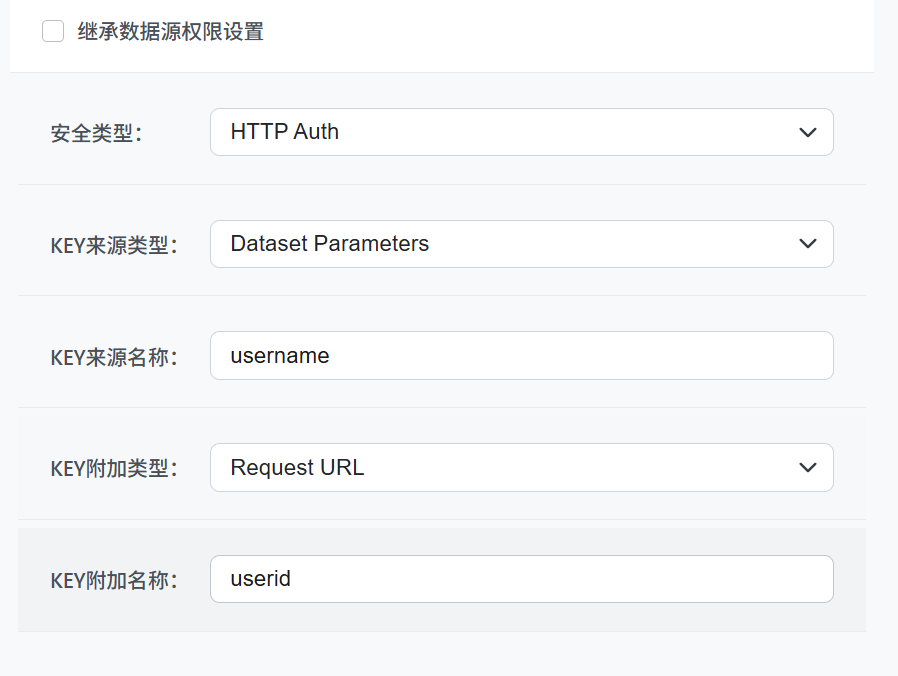This screenshot has height=676, width=898.
Task: Click the selected HTTP Auth value
Action: point(285,132)
